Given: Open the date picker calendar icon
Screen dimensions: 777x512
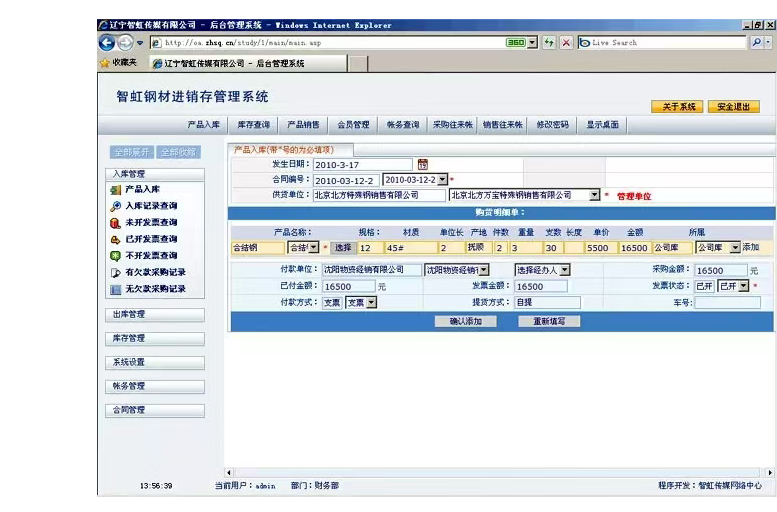Looking at the screenshot, I should pos(423,164).
